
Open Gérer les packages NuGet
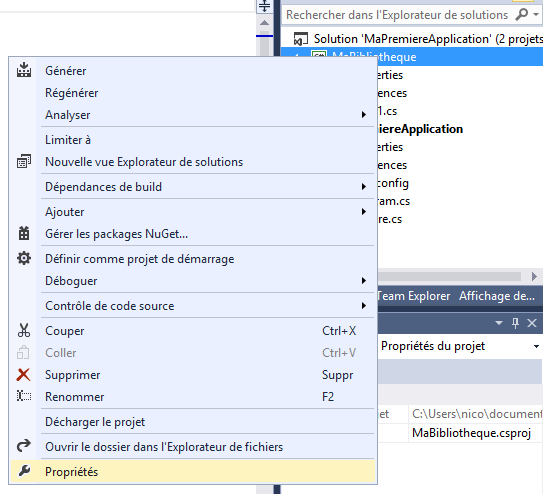point(194,234)
